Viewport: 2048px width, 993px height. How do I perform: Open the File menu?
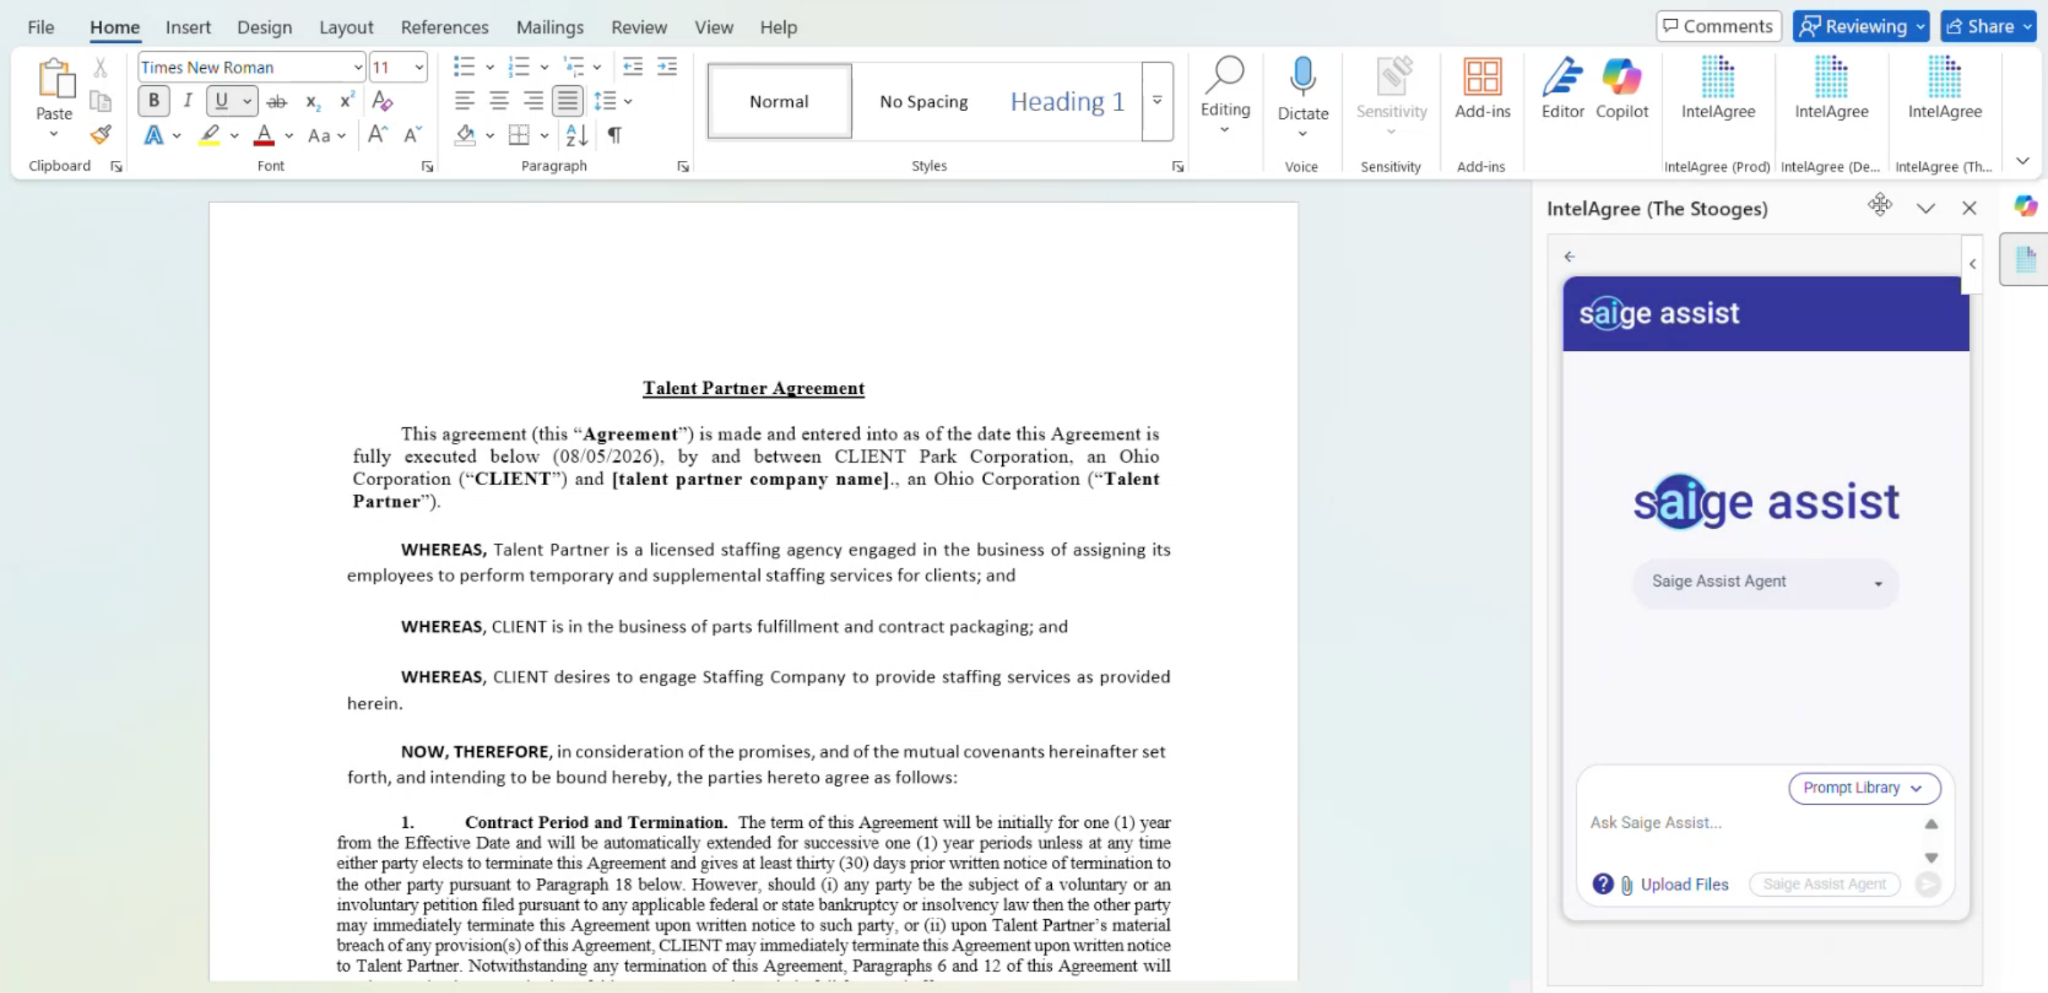click(41, 27)
